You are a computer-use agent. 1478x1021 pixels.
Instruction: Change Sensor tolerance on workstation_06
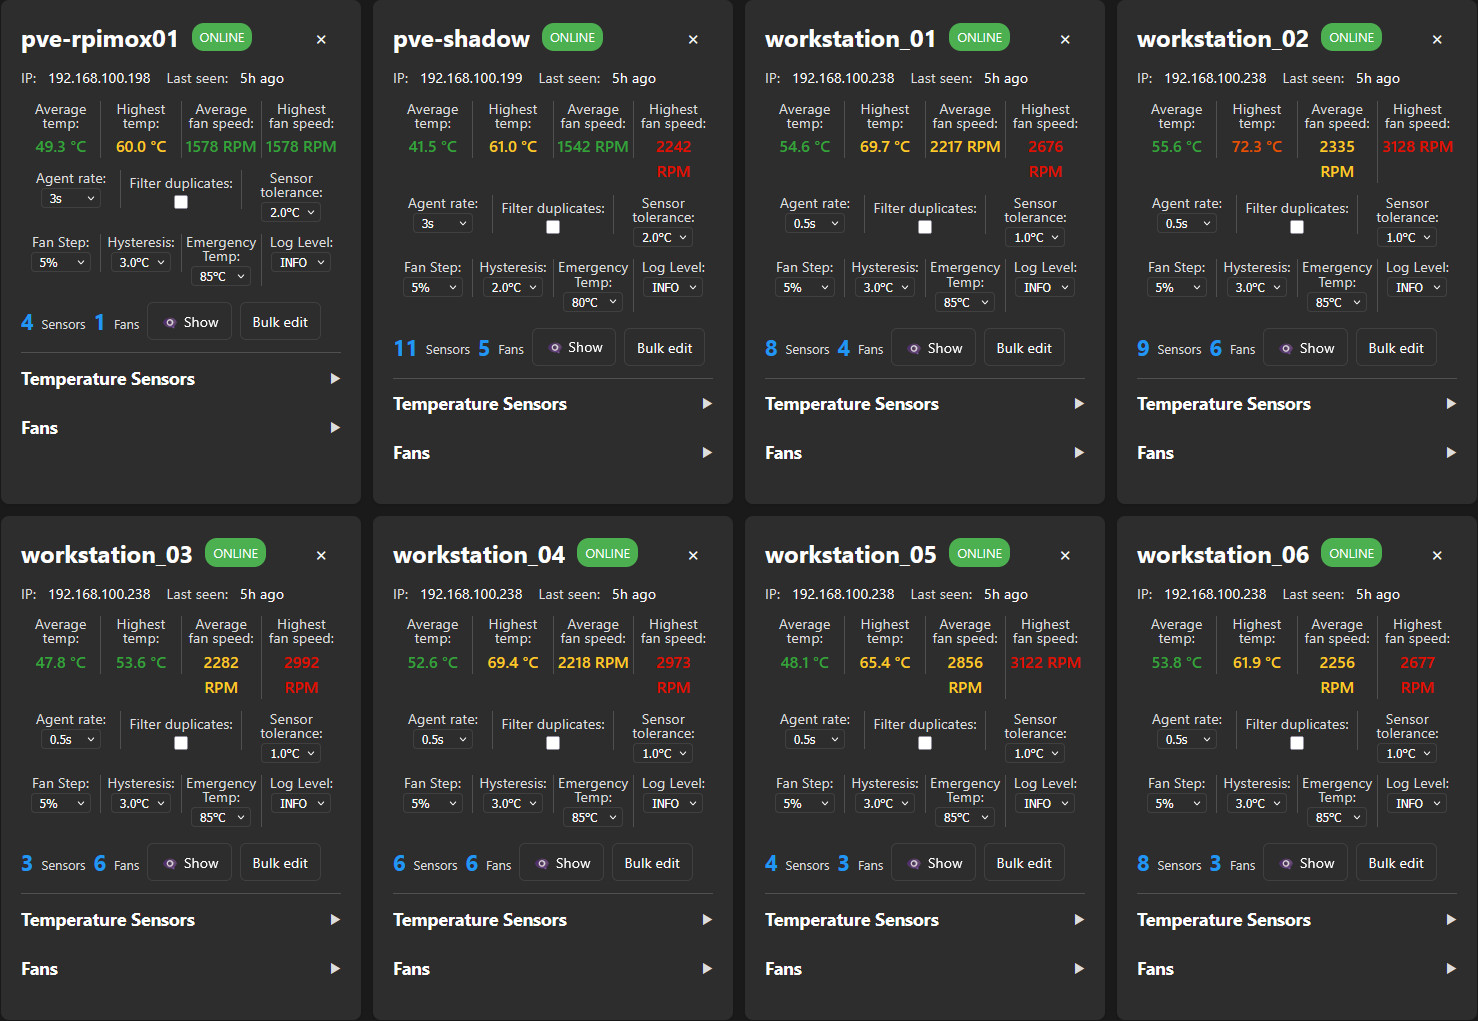[1407, 754]
